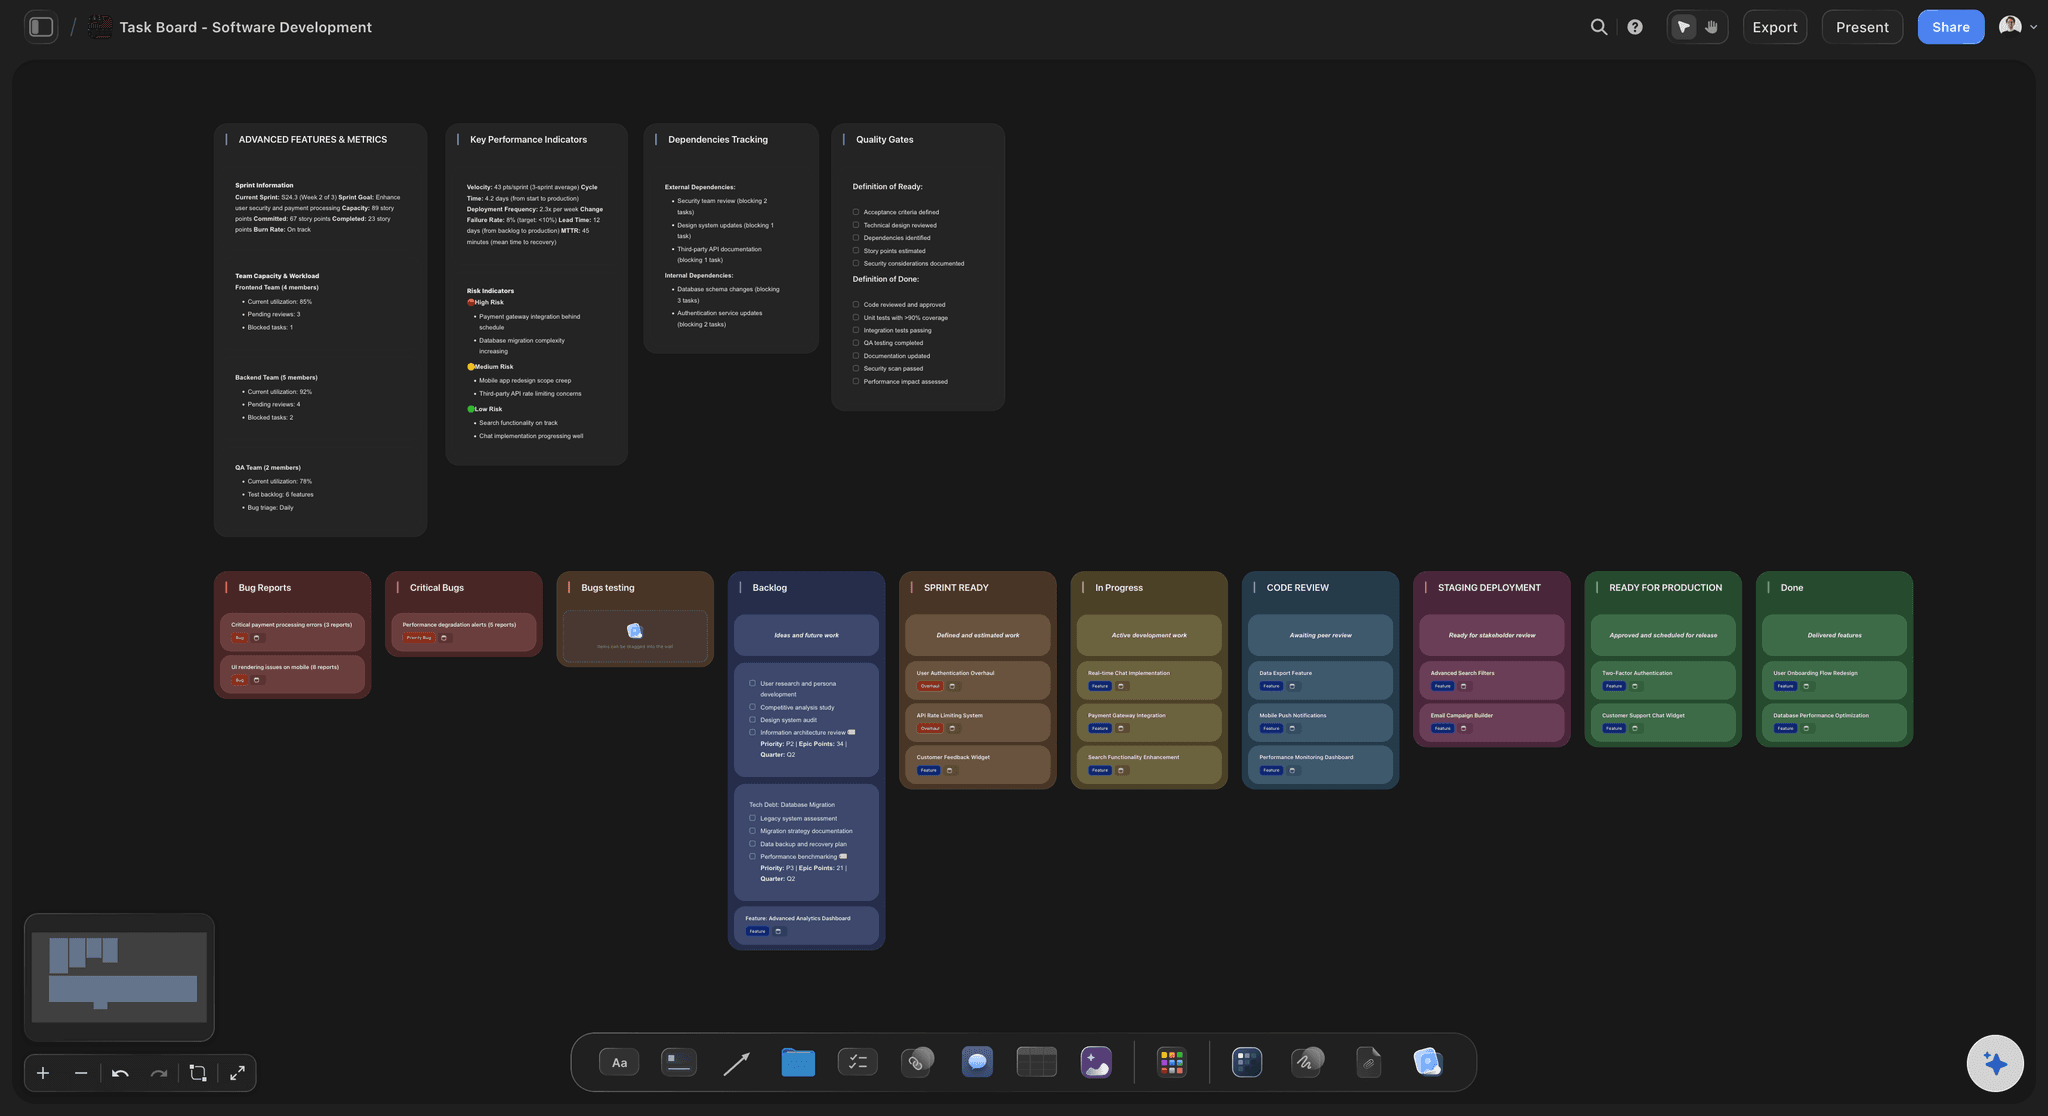
Task: Select the card block tool
Action: (678, 1062)
